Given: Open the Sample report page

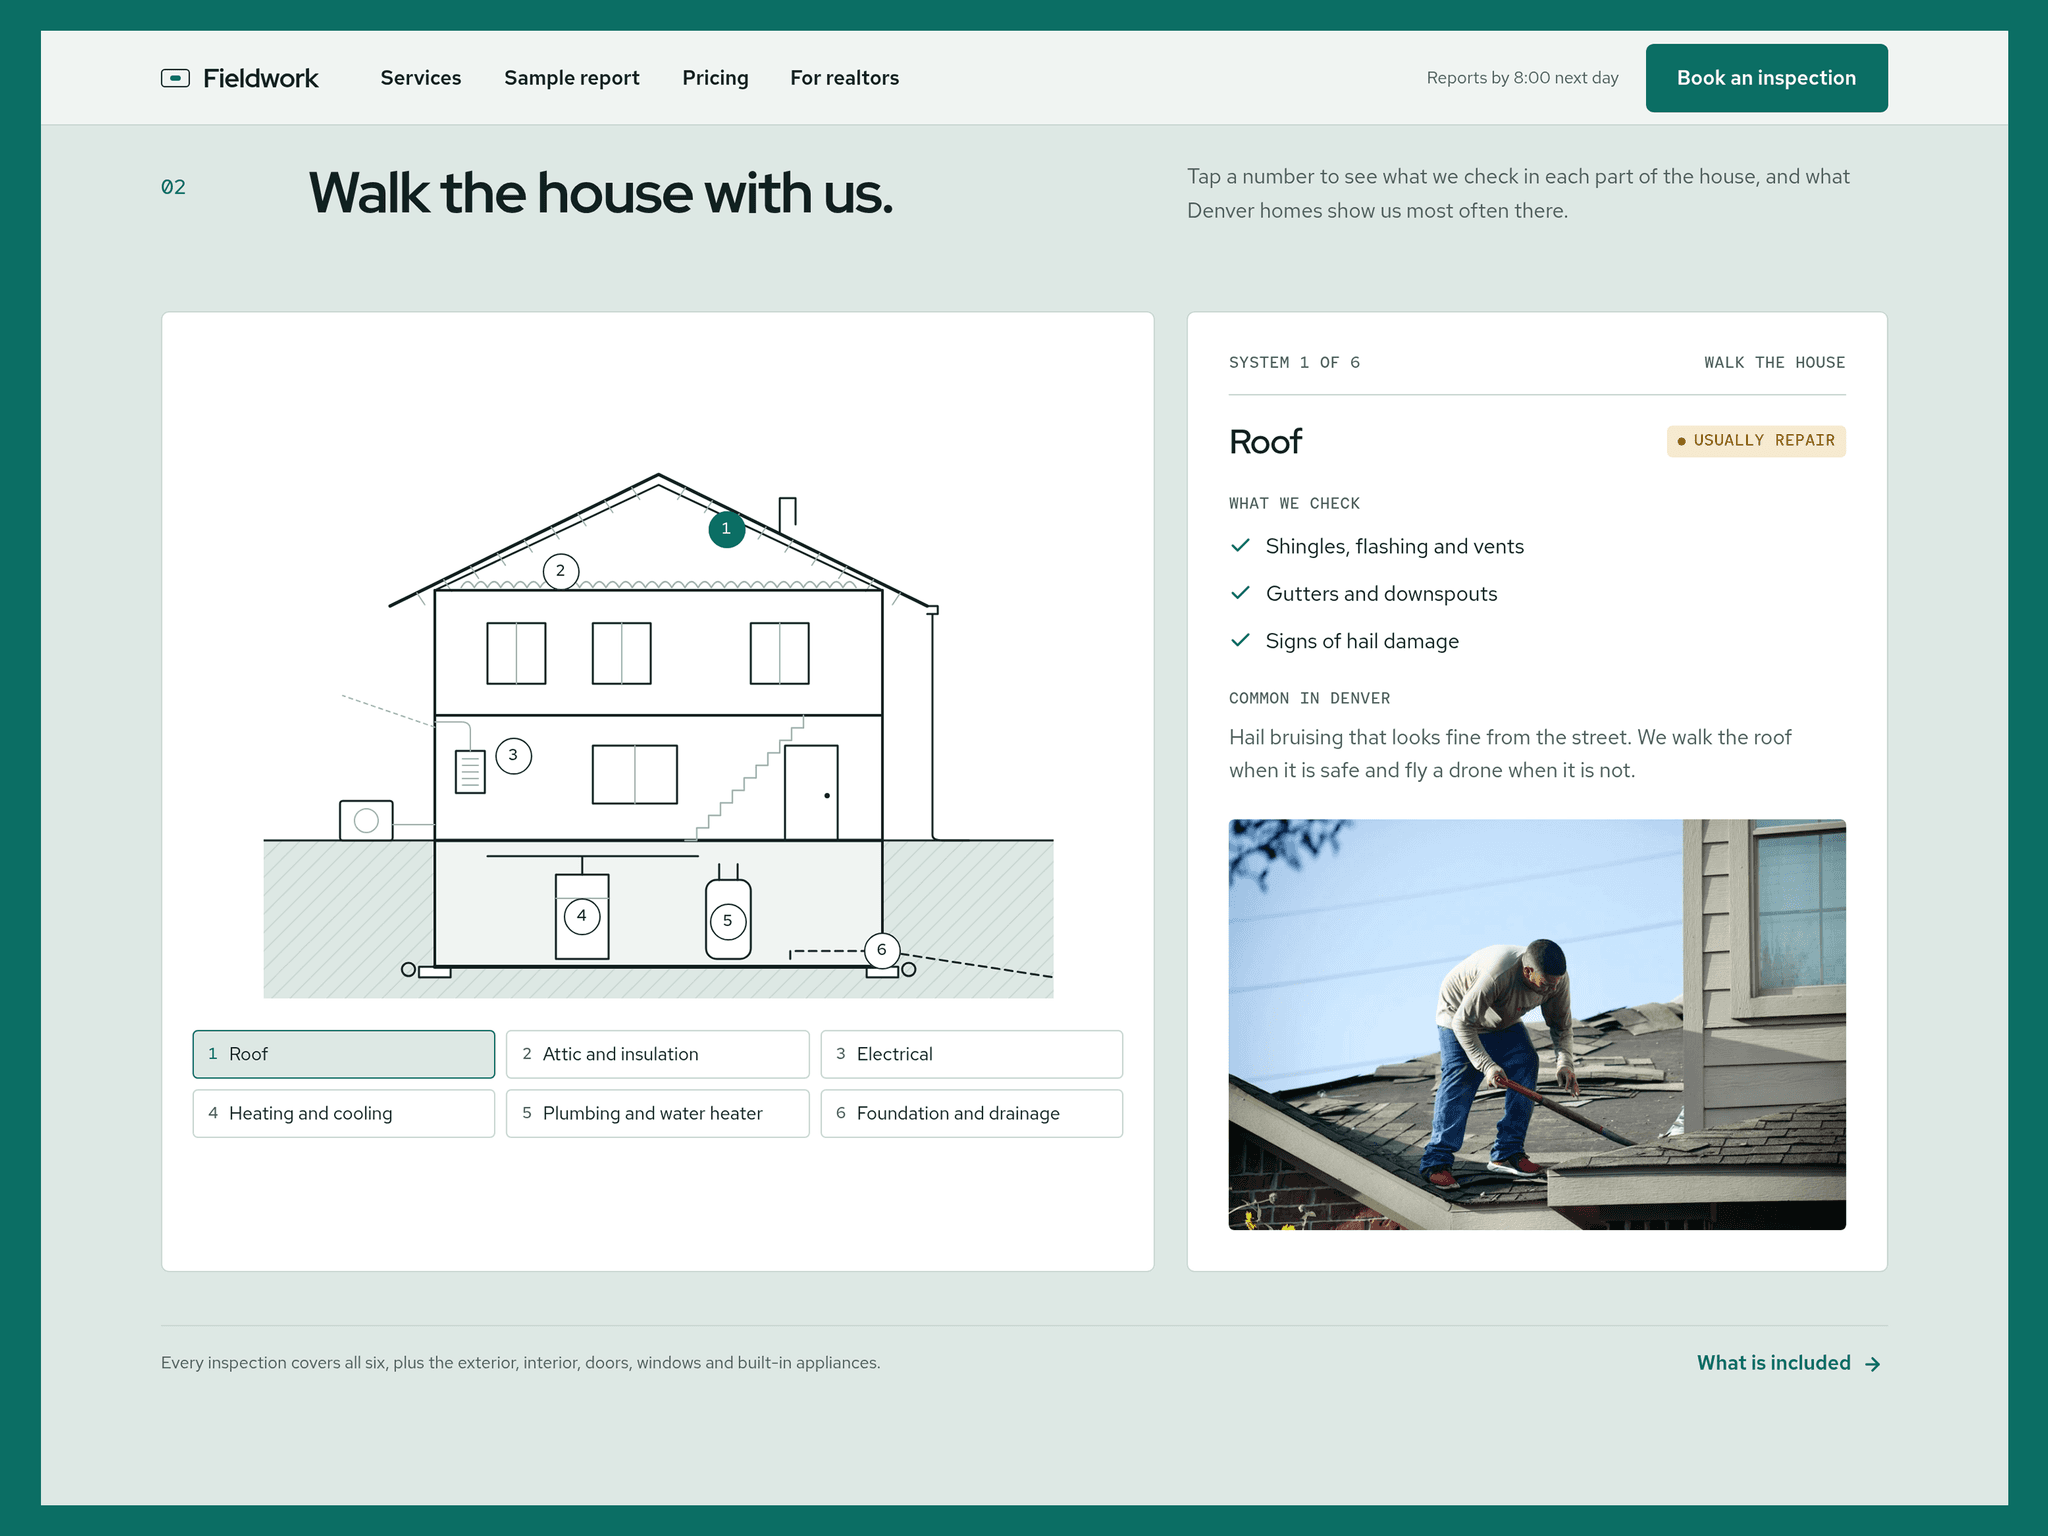Looking at the screenshot, I should 571,78.
